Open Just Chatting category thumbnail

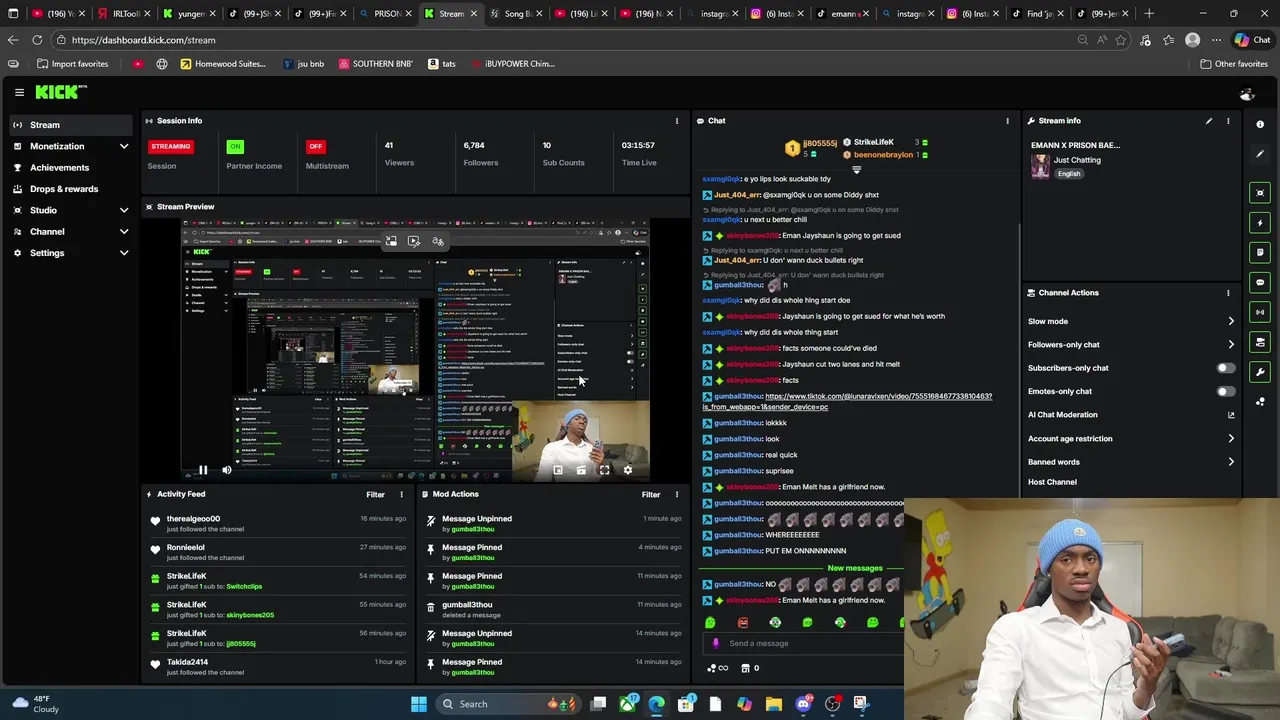point(1040,166)
